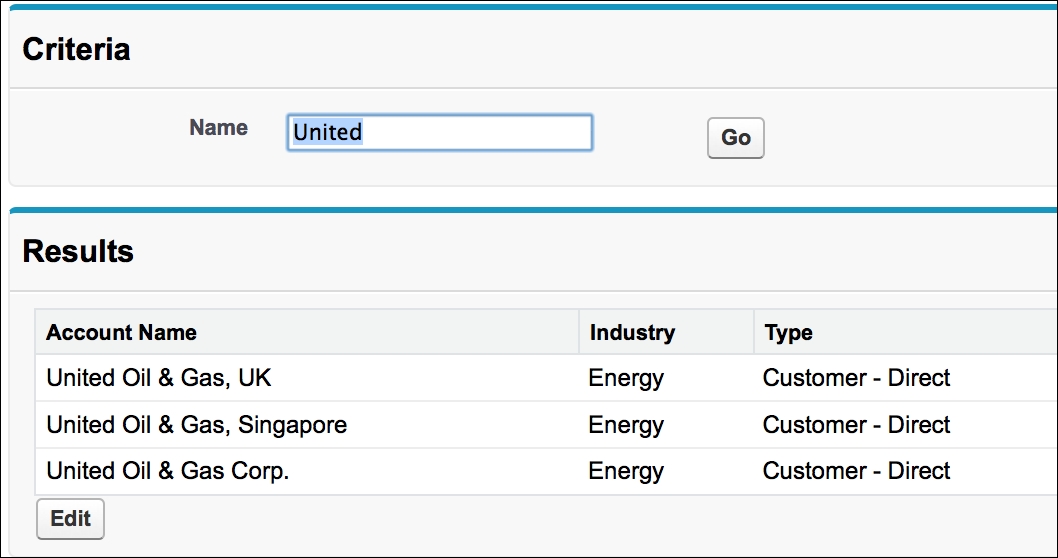Click Customer - Direct type in Singapore row
1058x558 pixels.
856,425
